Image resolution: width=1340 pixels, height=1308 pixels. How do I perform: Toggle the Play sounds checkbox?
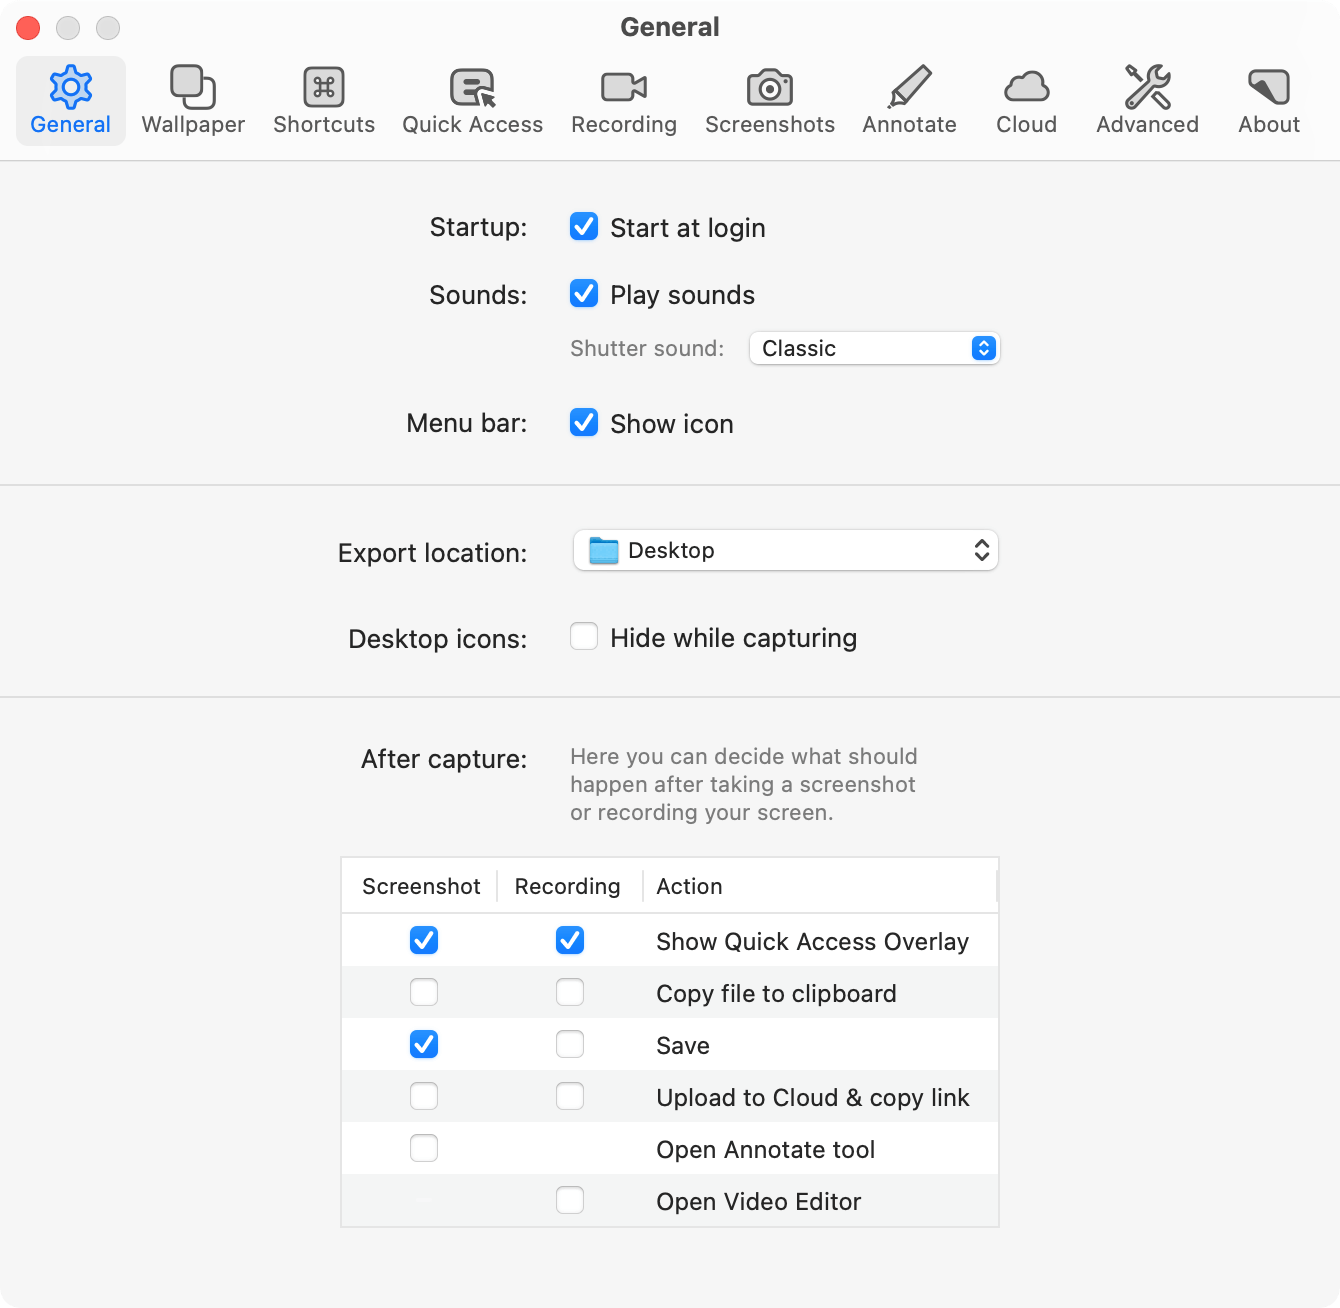(x=584, y=294)
